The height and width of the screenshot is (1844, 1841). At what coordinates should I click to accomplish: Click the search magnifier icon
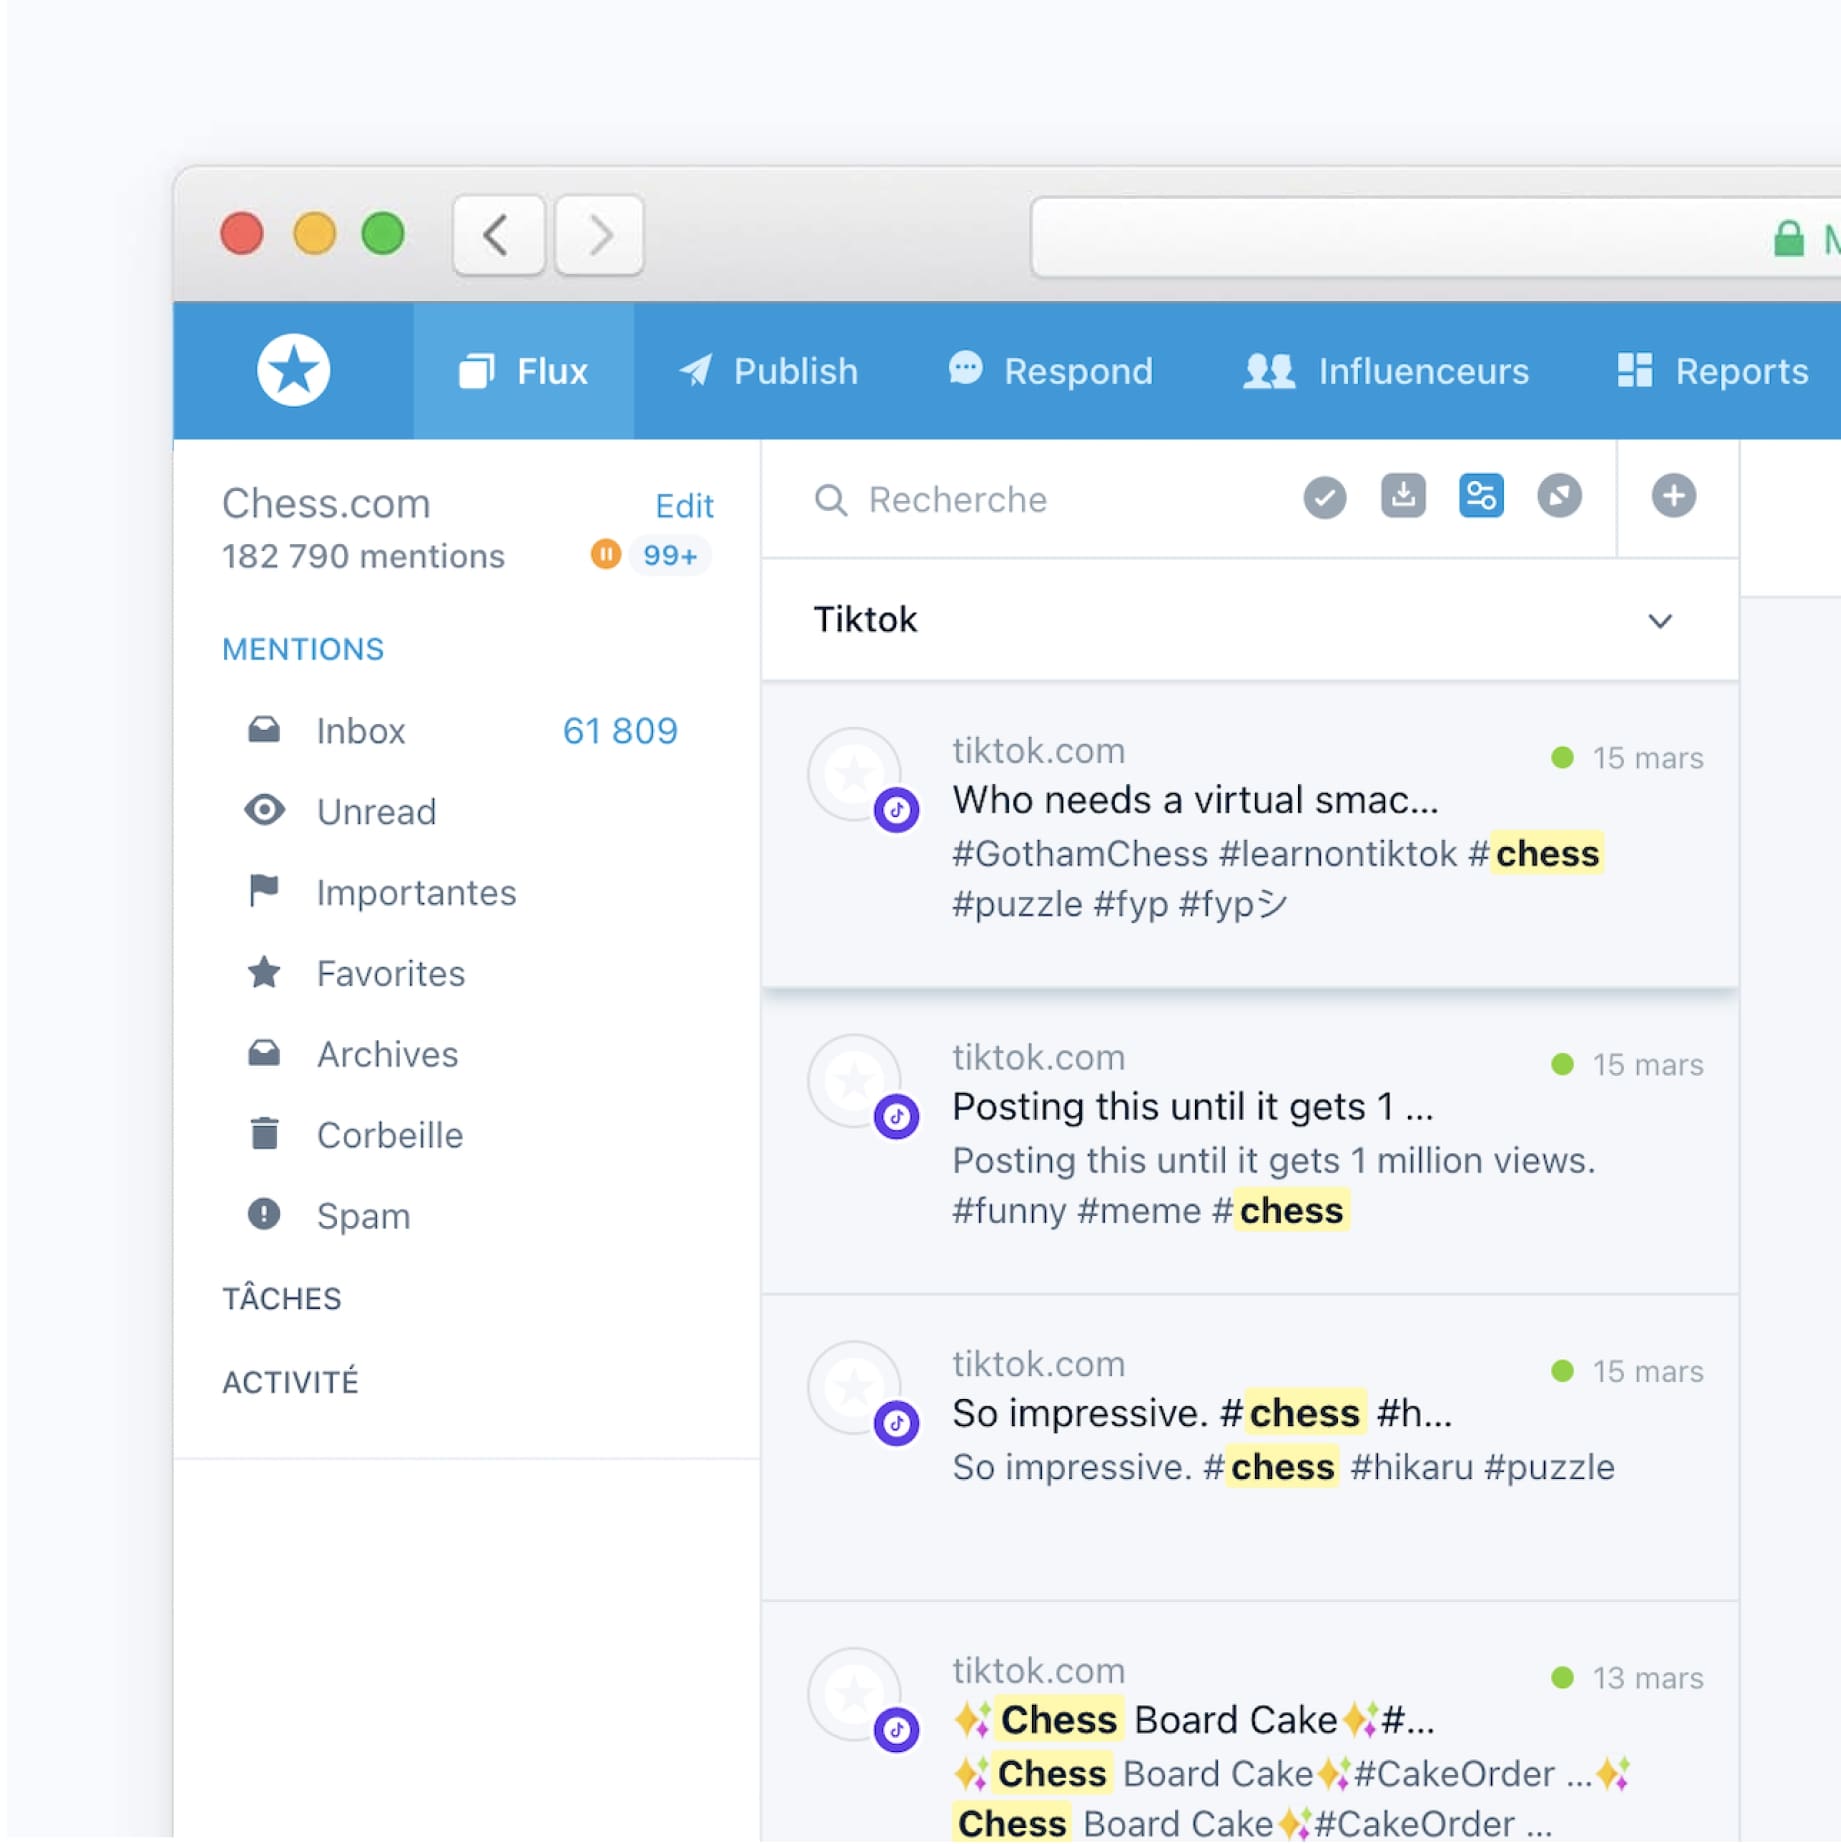point(831,500)
